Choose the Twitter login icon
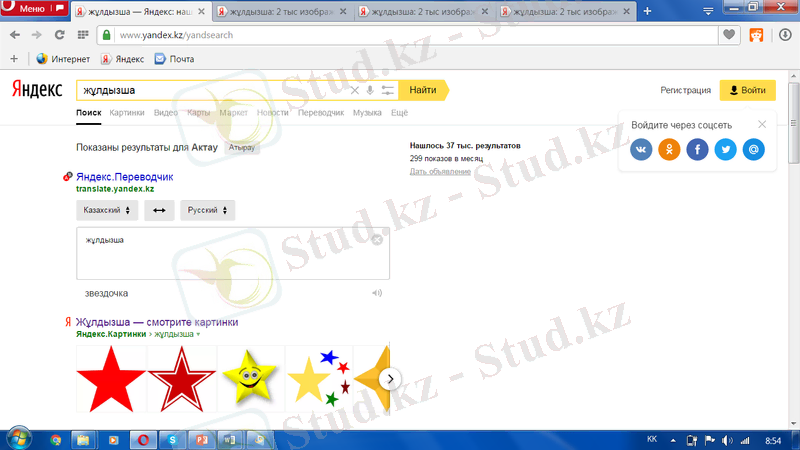This screenshot has height=450, width=800. pos(726,149)
